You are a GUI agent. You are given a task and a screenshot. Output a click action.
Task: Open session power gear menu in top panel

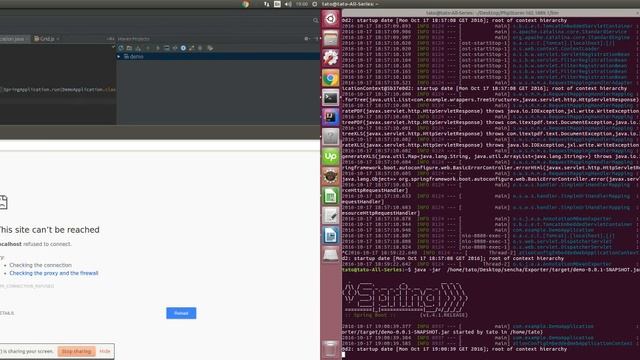point(315,4)
